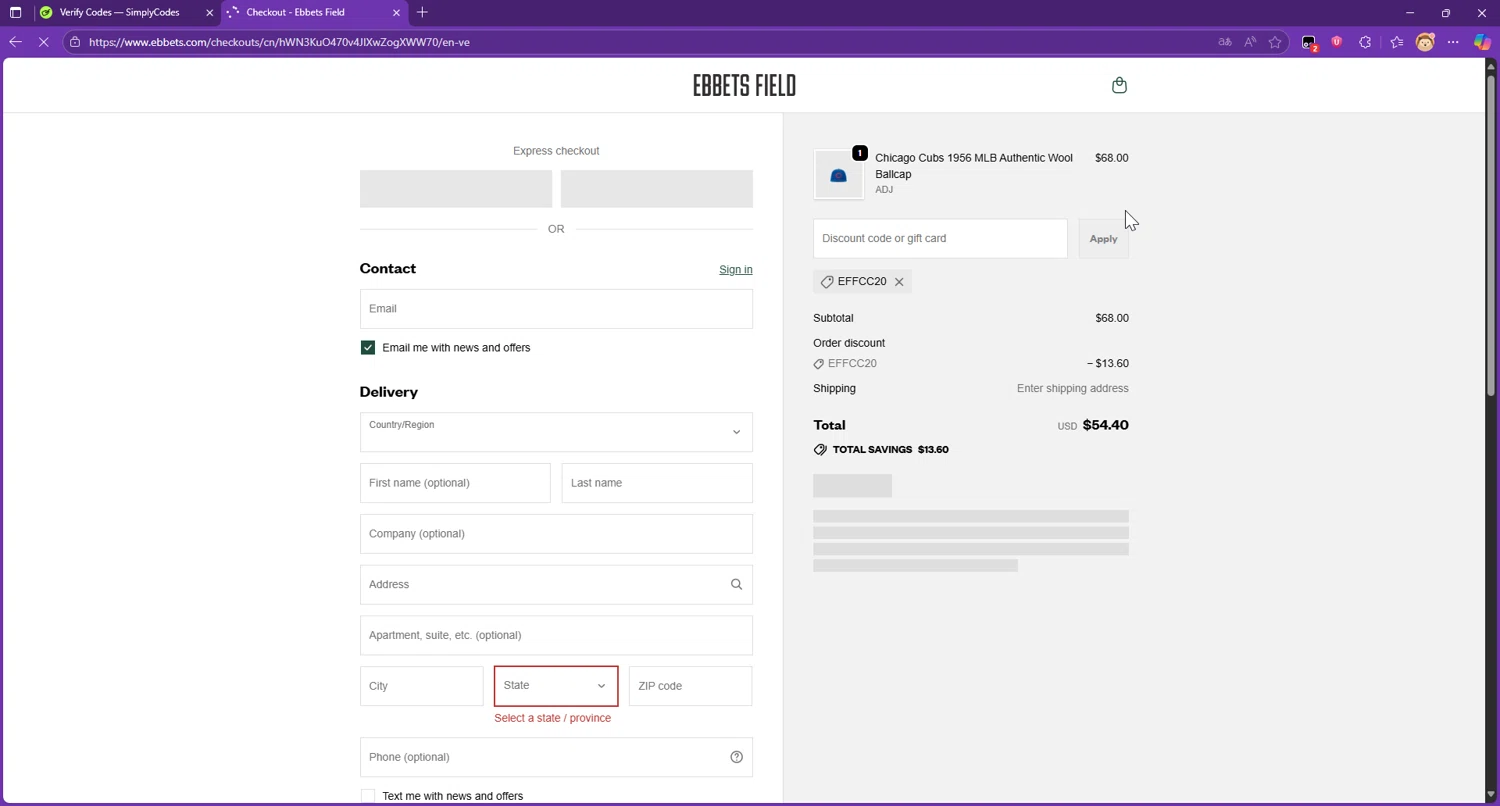The image size is (1500, 806).
Task: Click the address search magnifier icon
Action: [736, 585]
